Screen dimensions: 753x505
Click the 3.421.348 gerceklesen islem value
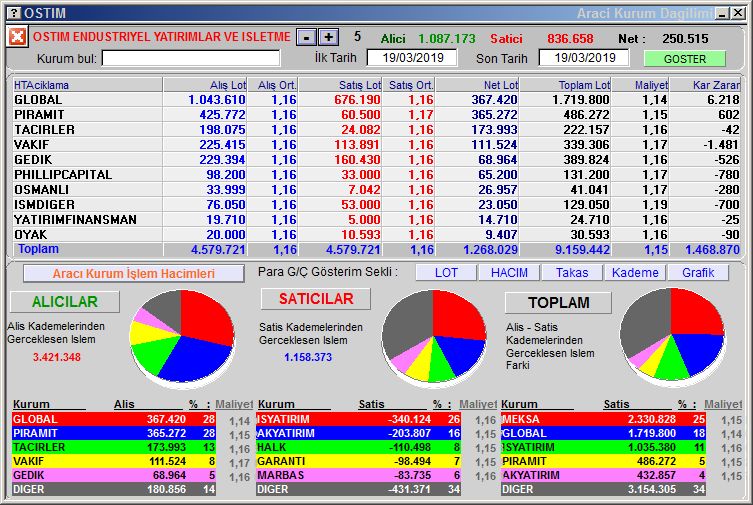pyautogui.click(x=57, y=357)
